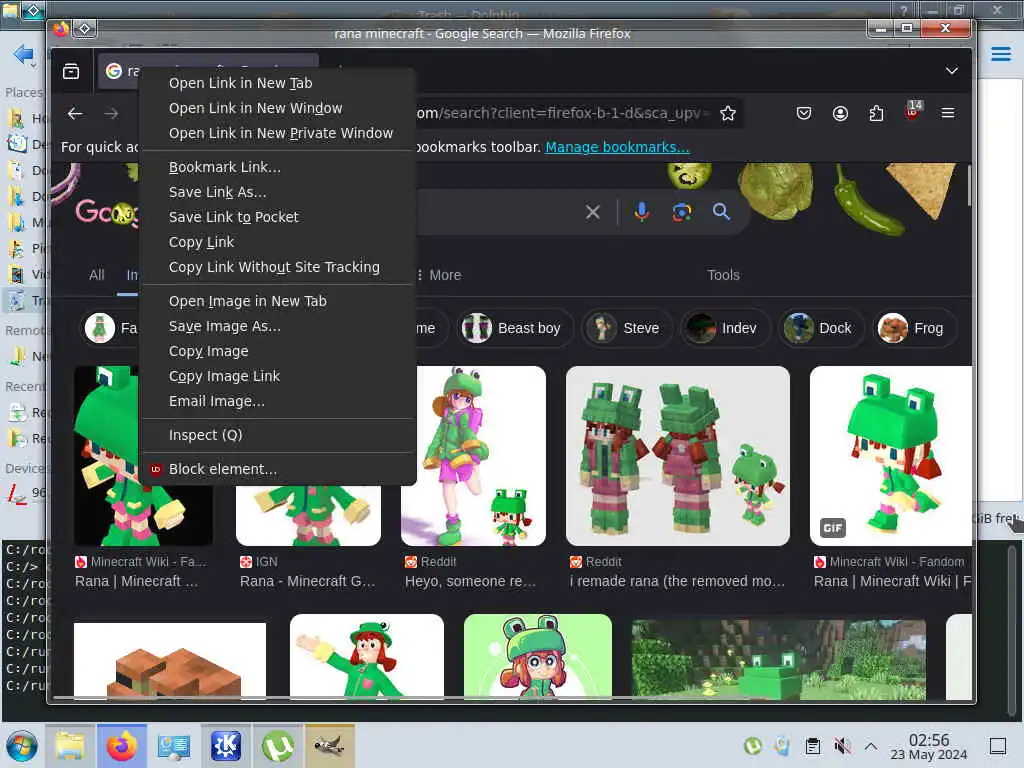Click Dolphin back arrow icon
1024x768 pixels.
coord(23,54)
